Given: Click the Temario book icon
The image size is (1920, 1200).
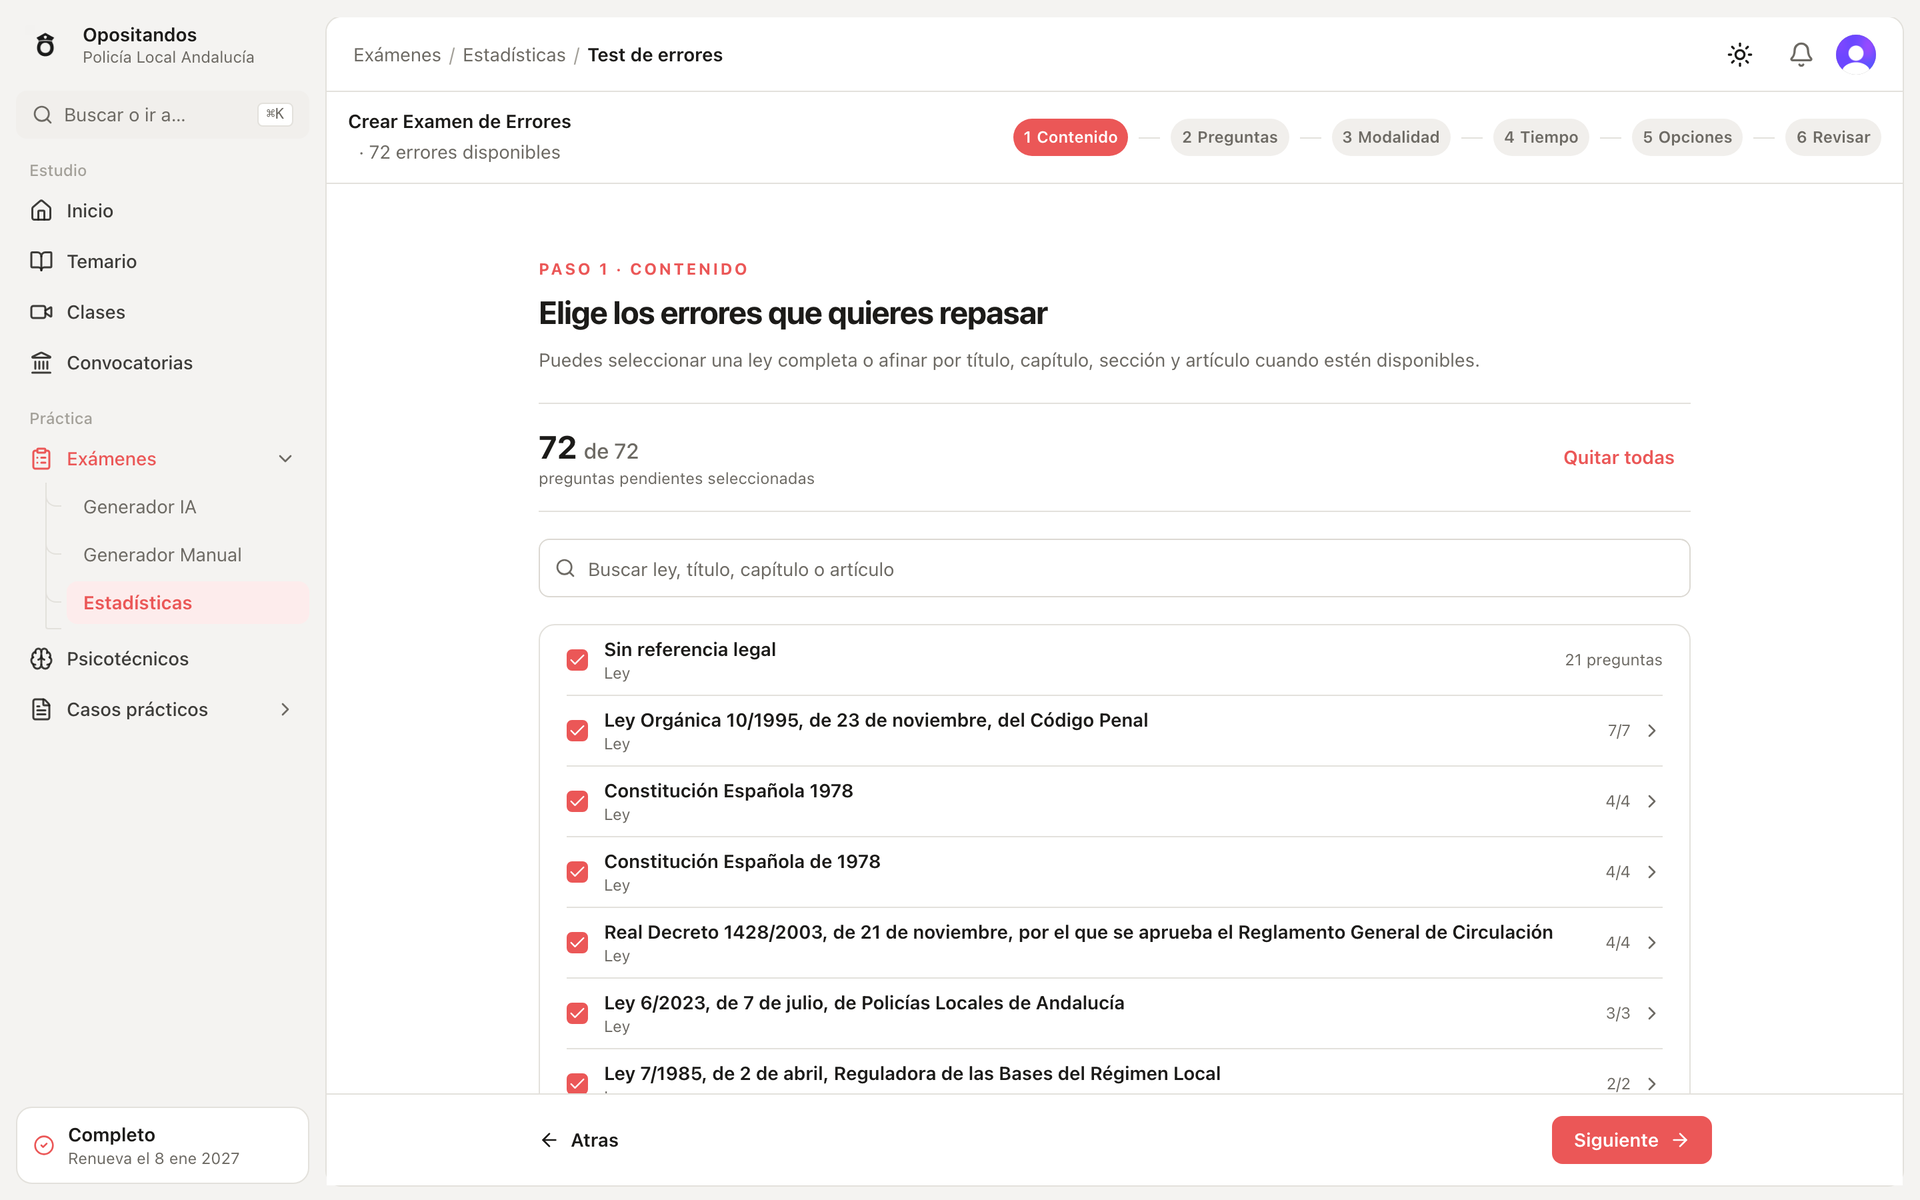Looking at the screenshot, I should tap(41, 261).
